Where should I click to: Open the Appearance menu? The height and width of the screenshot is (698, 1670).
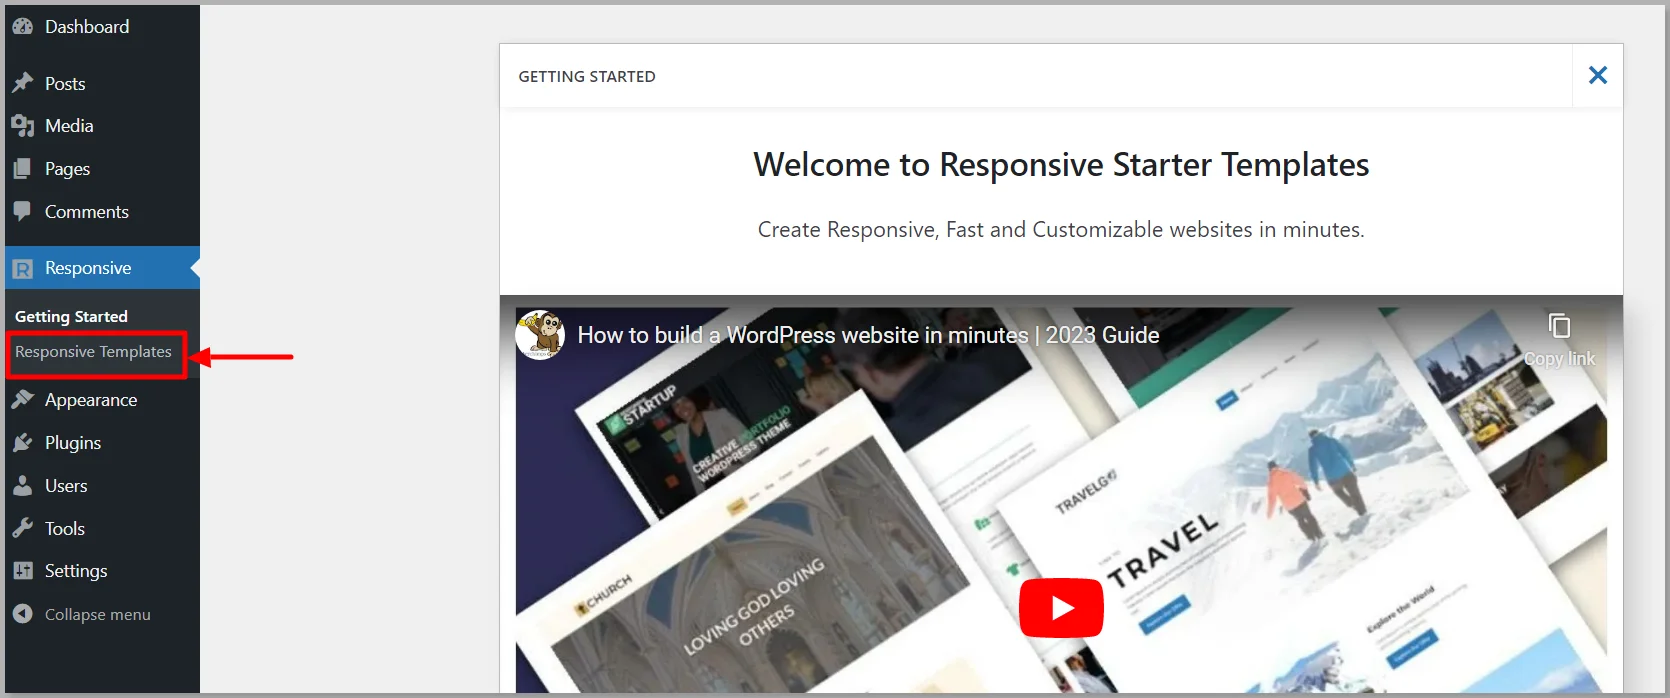point(91,400)
